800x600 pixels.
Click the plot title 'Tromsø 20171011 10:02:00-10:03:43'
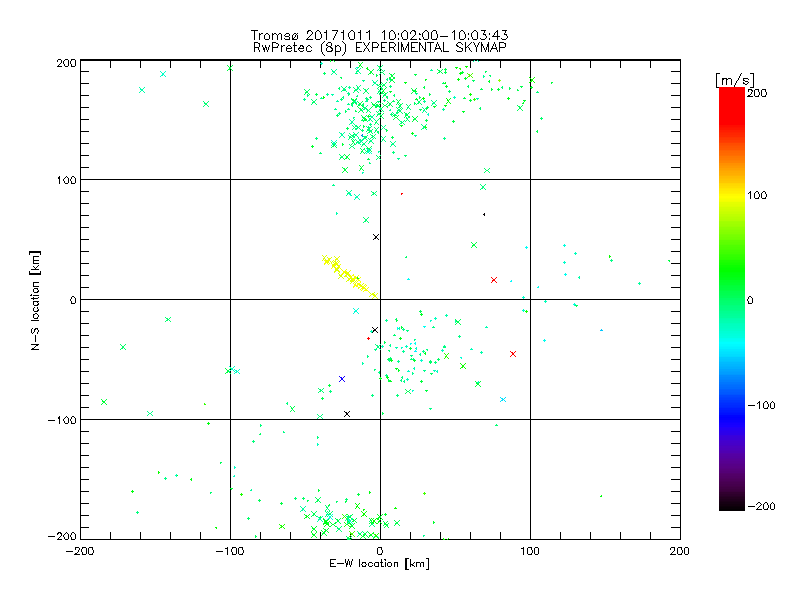(379, 35)
